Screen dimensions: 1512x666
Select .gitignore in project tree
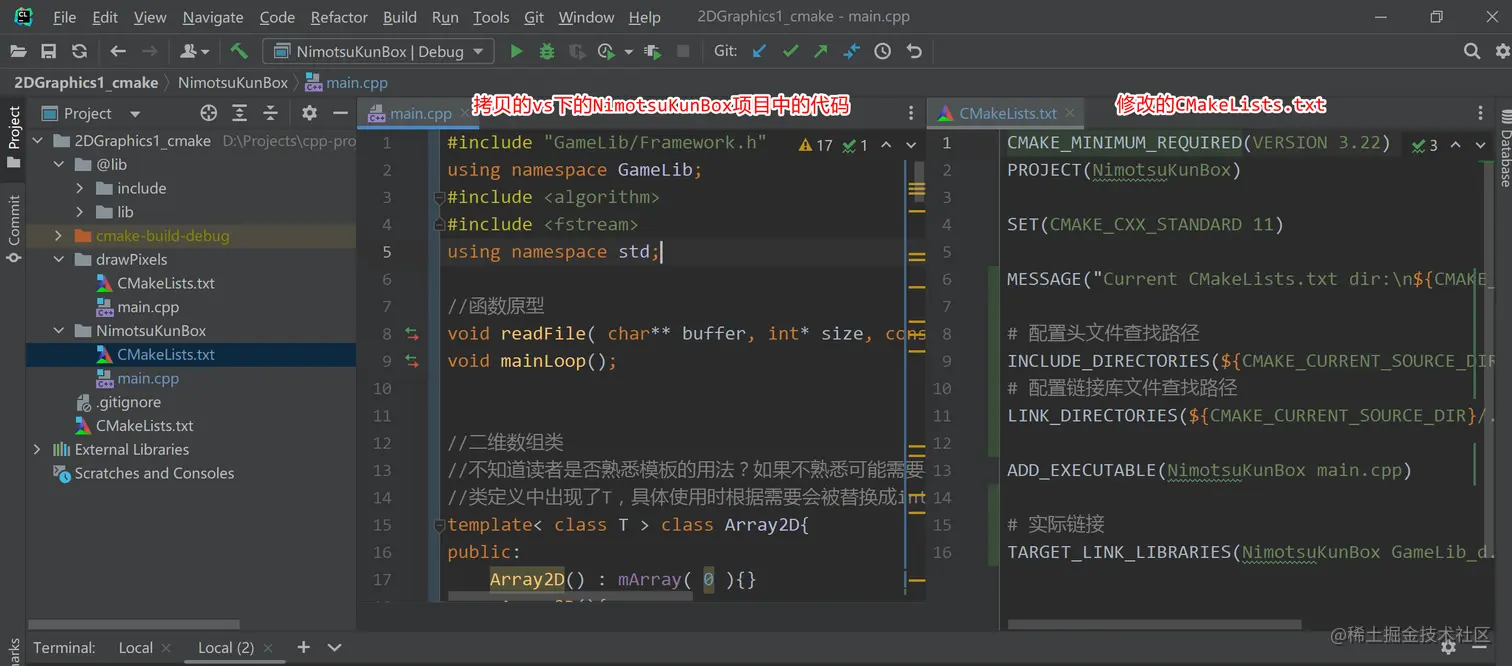pos(128,402)
